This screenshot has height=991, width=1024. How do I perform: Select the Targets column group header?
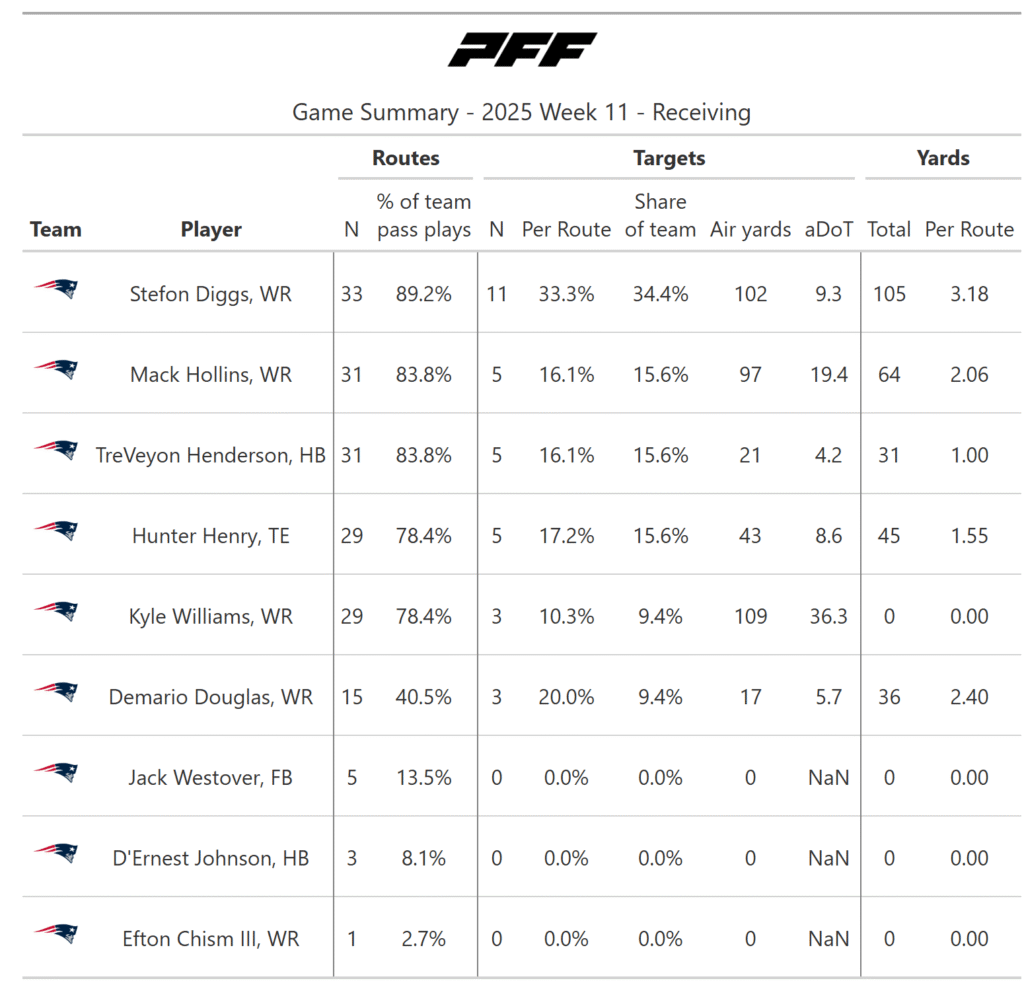pos(669,158)
